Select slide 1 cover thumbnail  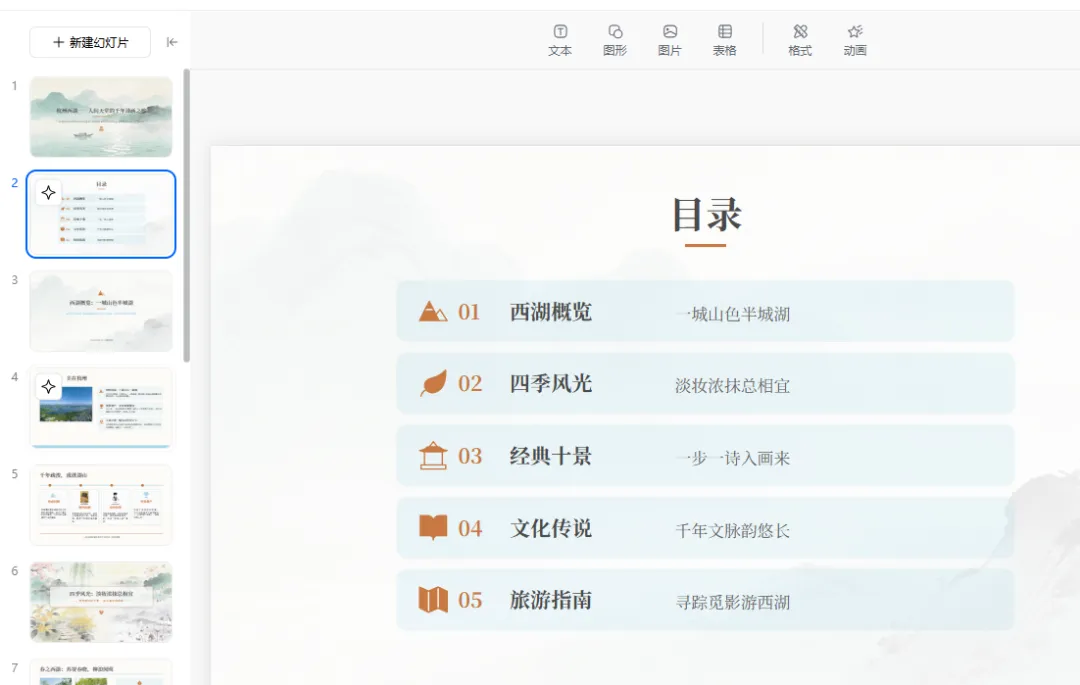[x=101, y=117]
